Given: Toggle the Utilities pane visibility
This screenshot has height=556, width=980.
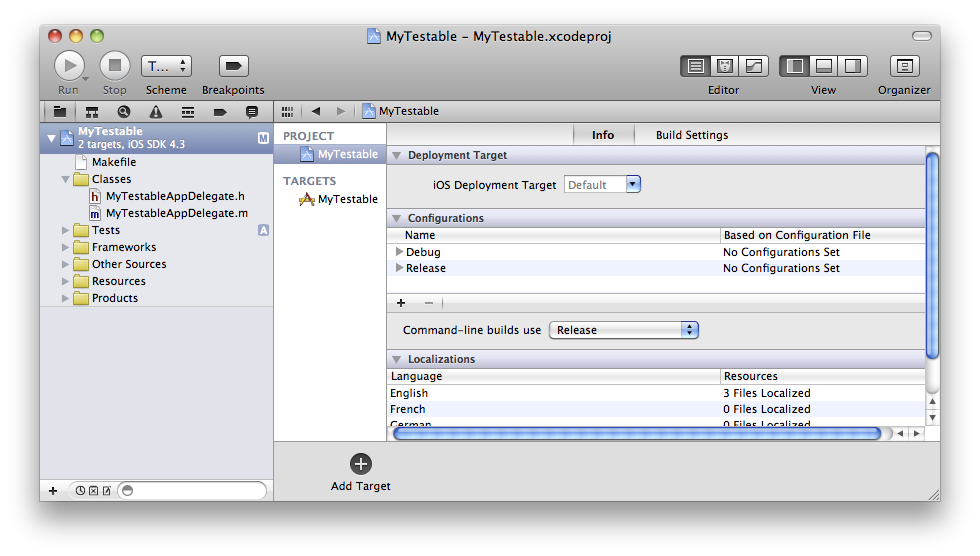Looking at the screenshot, I should click(852, 66).
